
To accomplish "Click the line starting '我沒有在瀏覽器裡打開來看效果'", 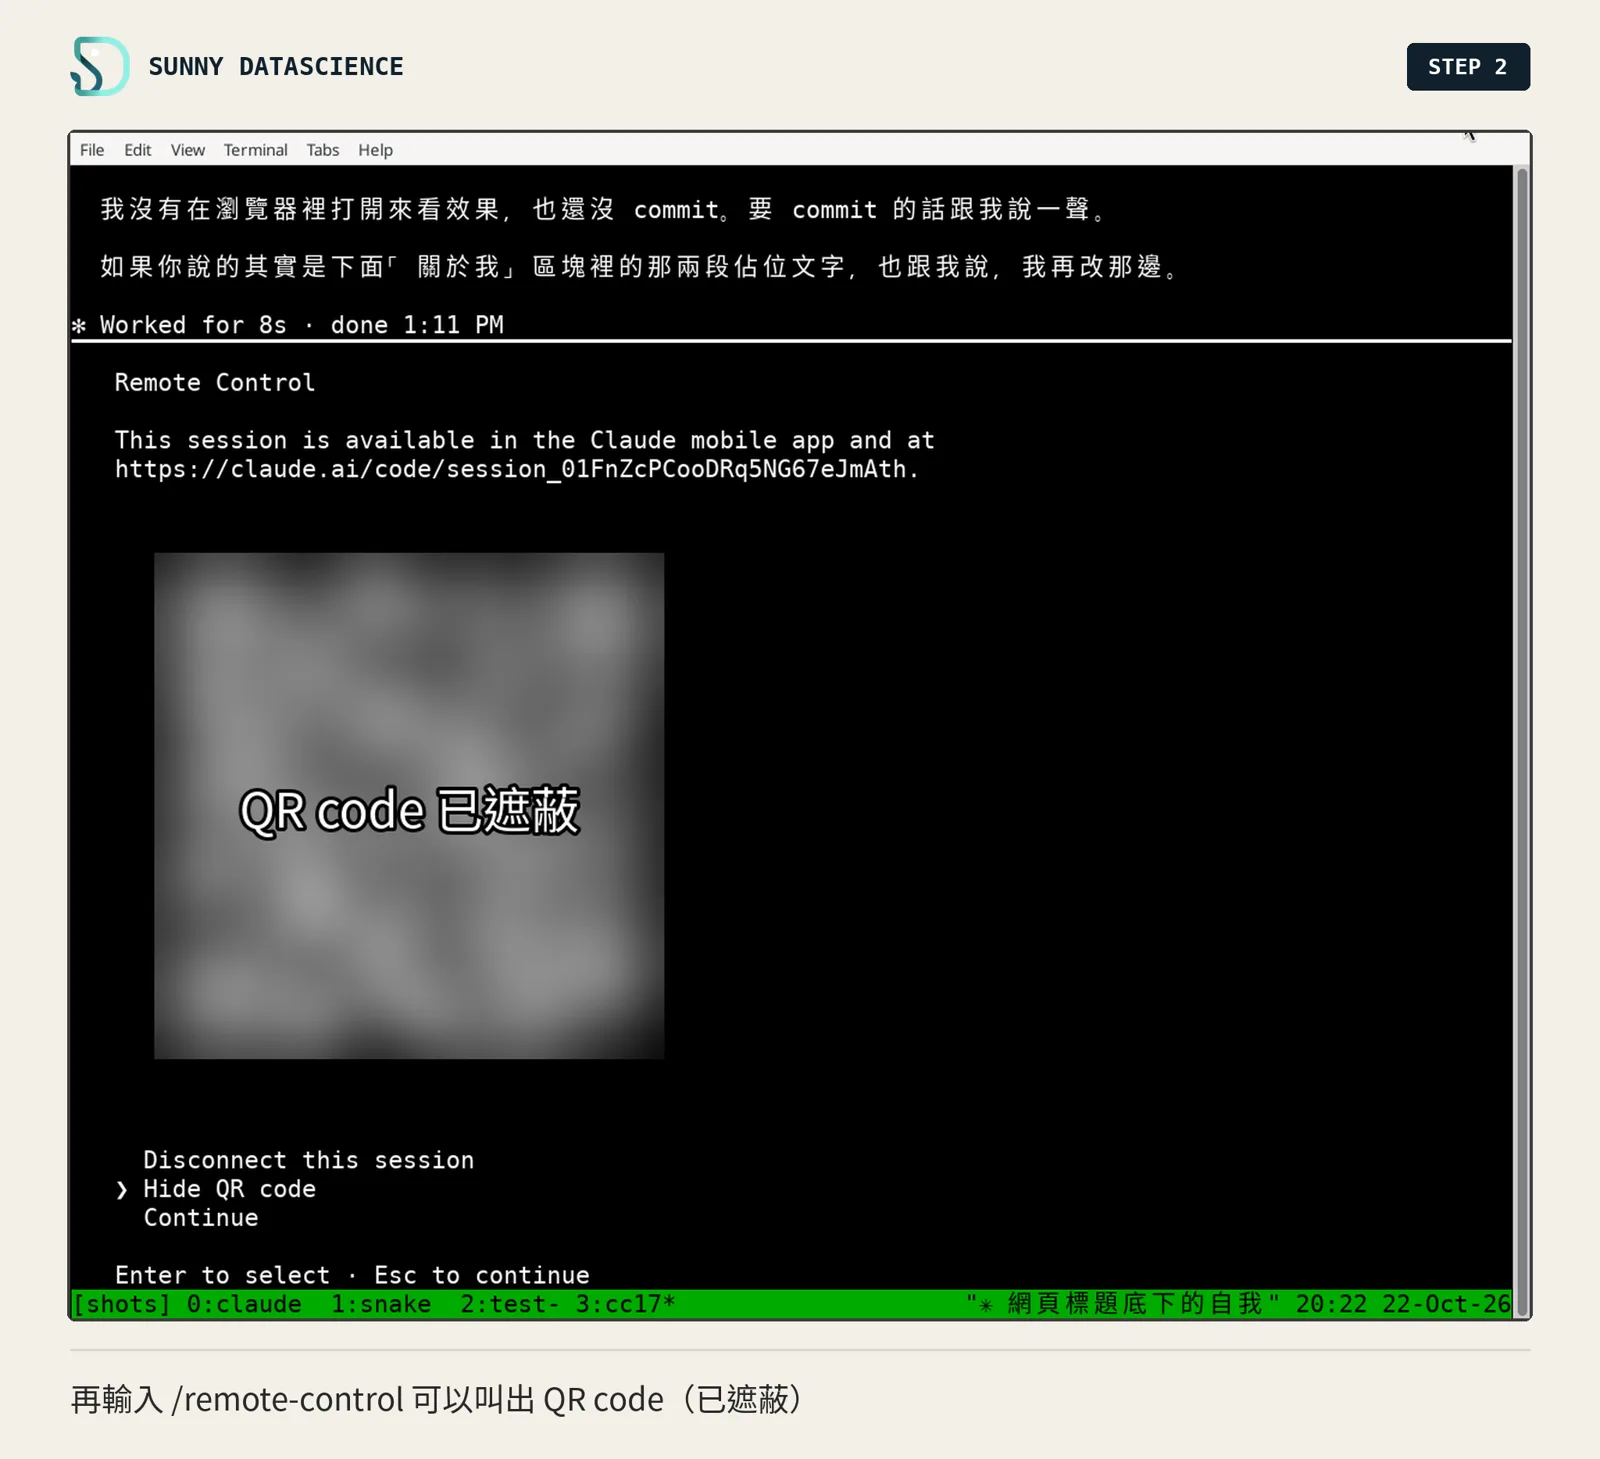I will coord(603,209).
